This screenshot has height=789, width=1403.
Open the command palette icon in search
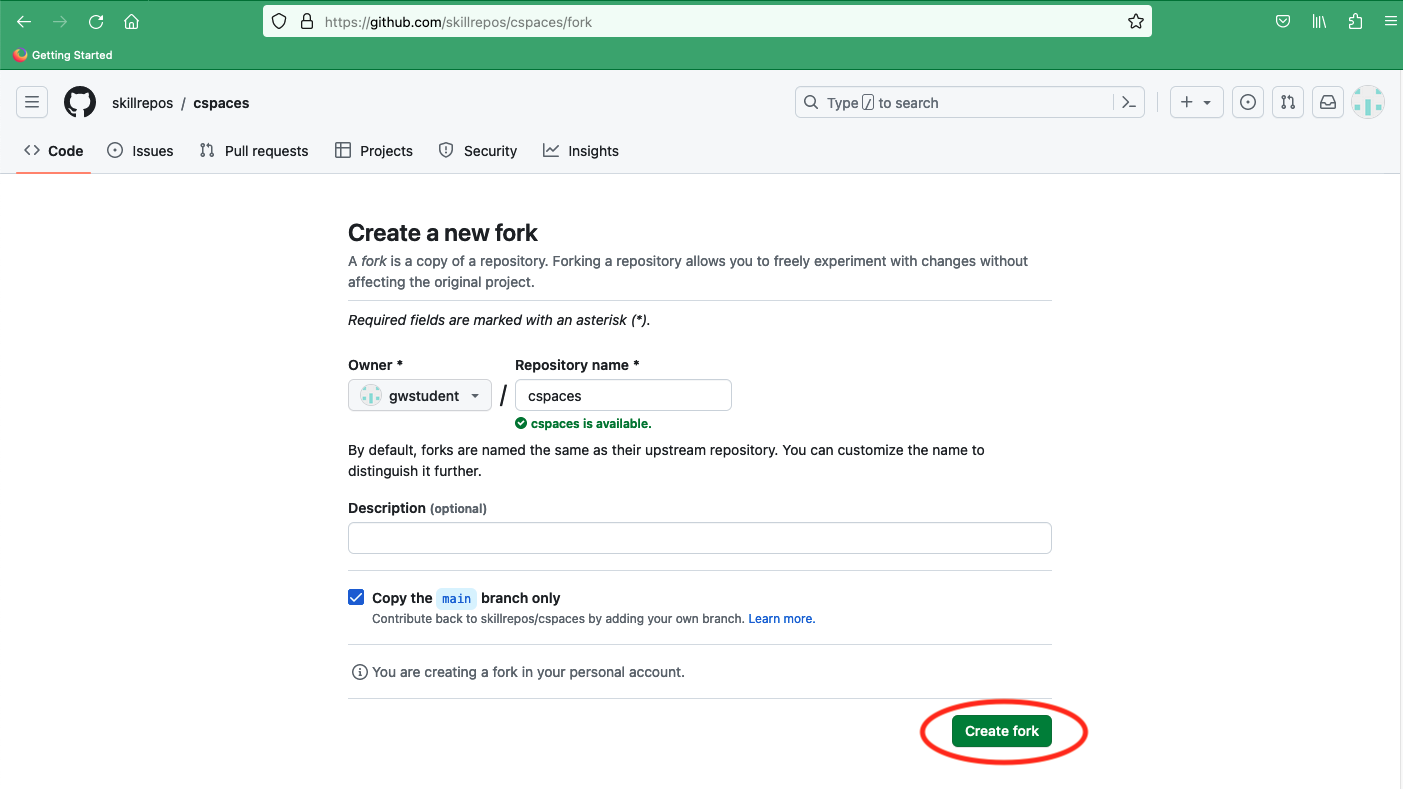[x=1129, y=102]
